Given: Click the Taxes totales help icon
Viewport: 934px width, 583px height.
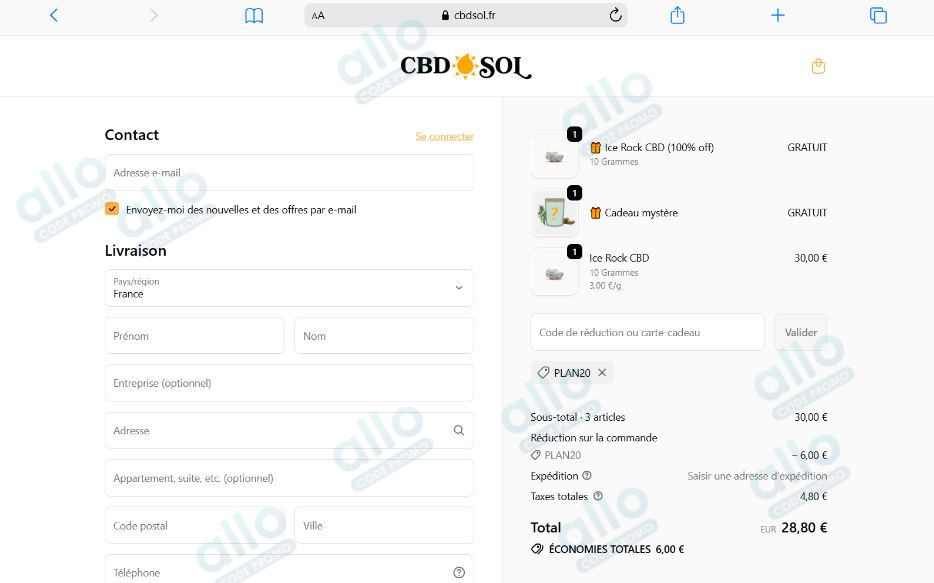Looking at the screenshot, I should pyautogui.click(x=598, y=495).
